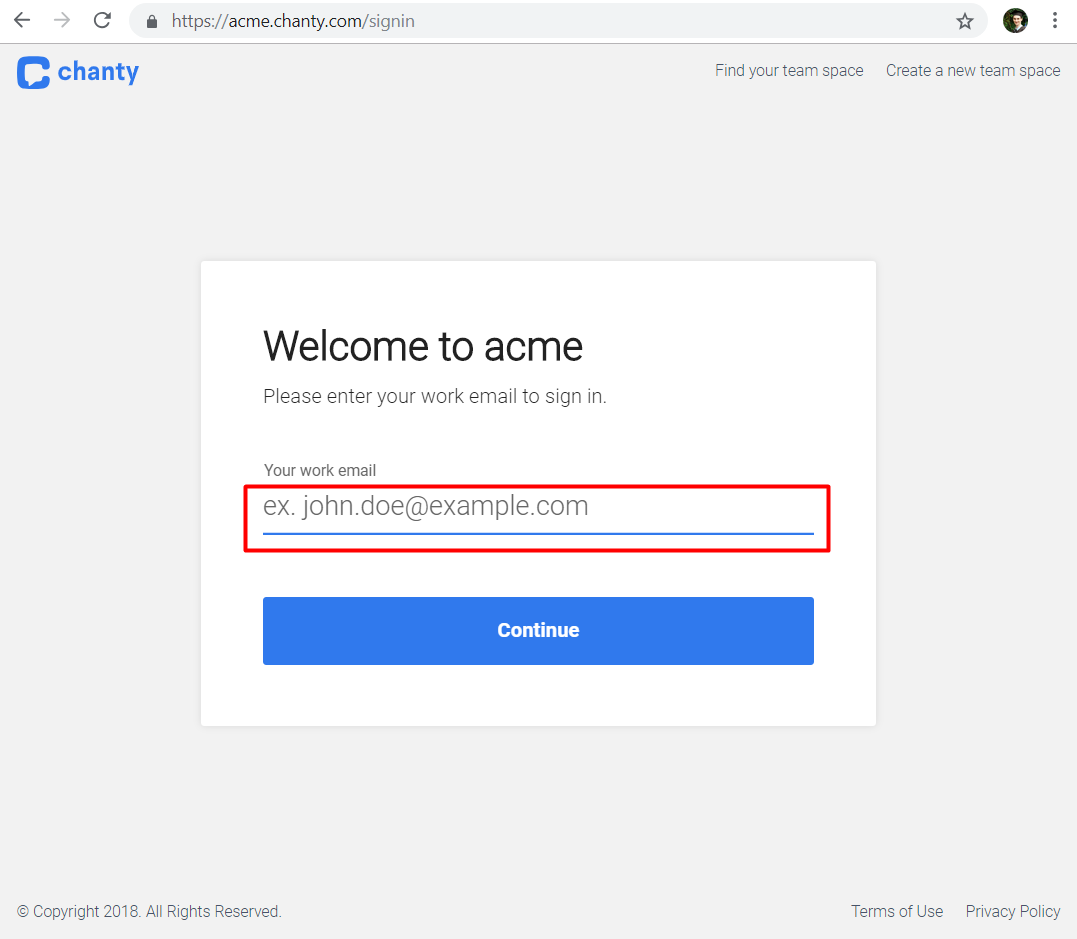The height and width of the screenshot is (939, 1077).
Task: Click the address bar URL
Action: tap(293, 21)
